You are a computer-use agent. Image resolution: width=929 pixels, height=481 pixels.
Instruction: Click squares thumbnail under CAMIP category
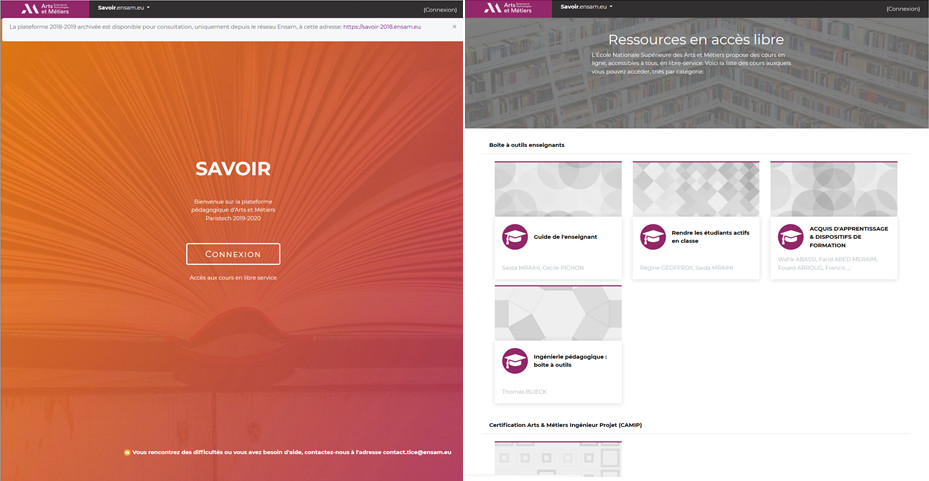click(558, 460)
